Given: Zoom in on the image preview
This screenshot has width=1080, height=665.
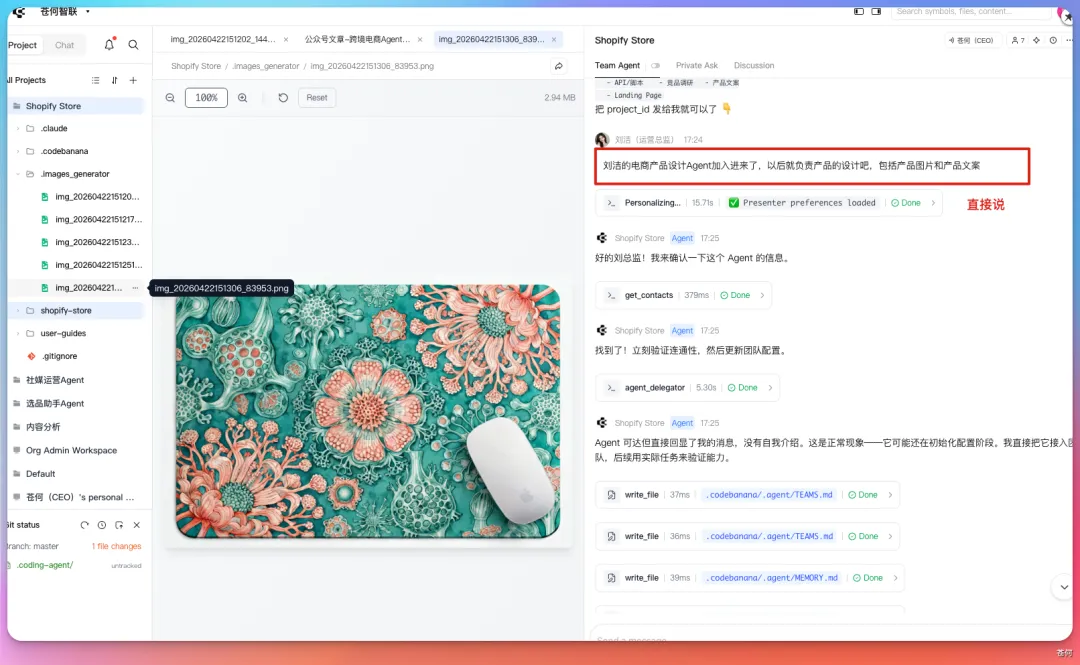Looking at the screenshot, I should [x=243, y=98].
